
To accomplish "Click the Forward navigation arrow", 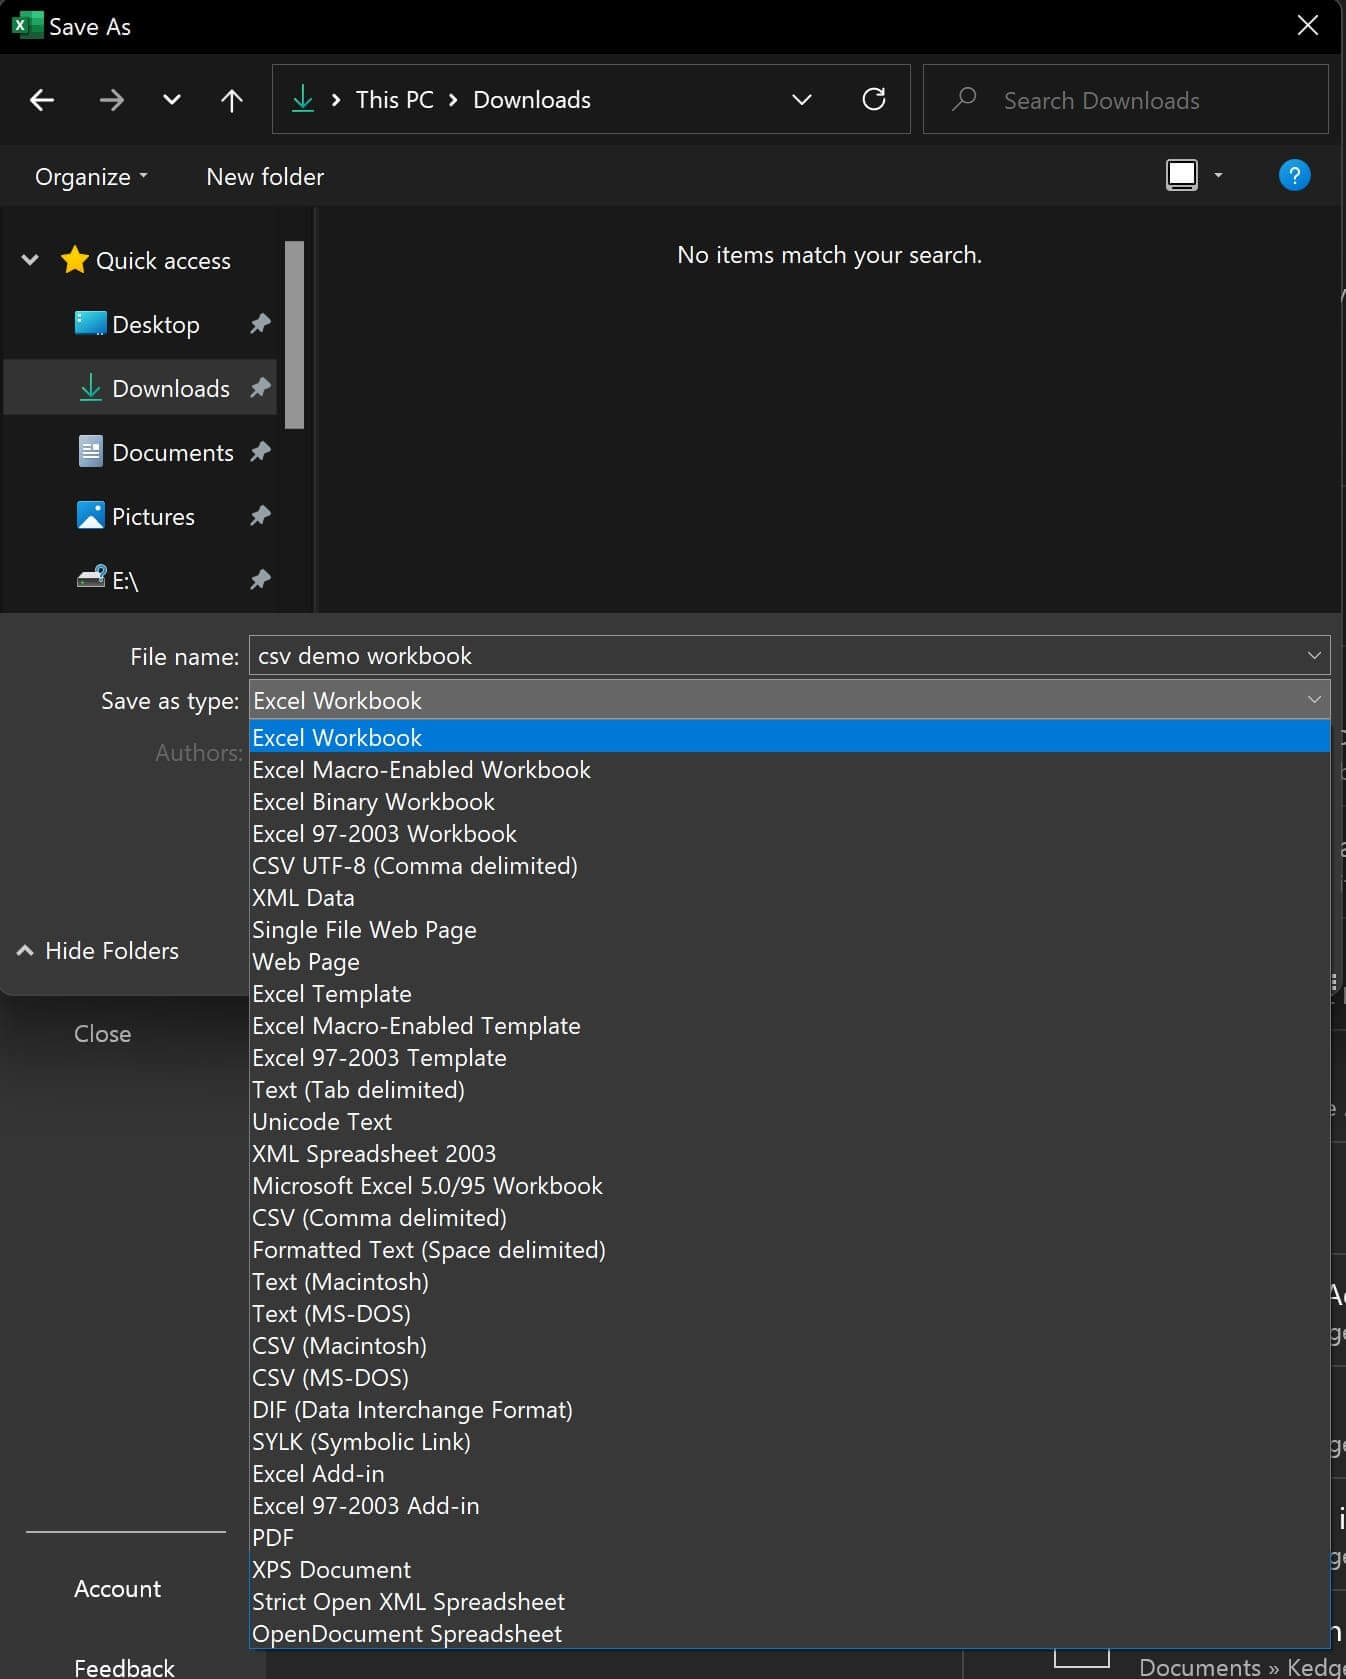I will point(111,100).
